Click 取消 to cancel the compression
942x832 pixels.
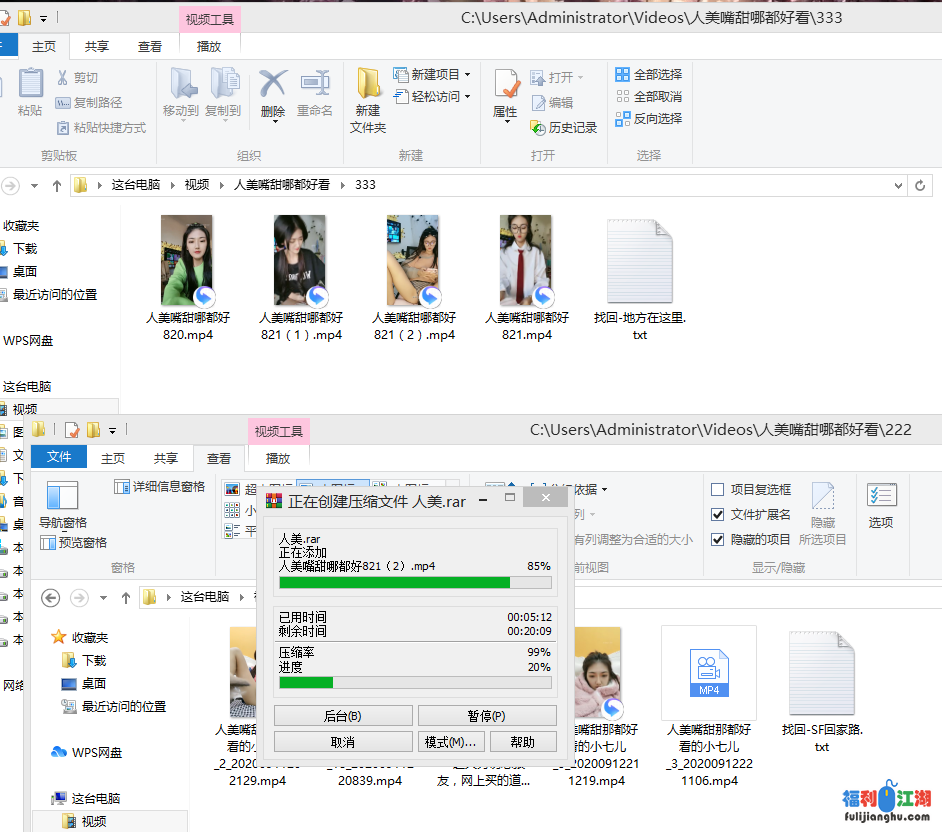(342, 742)
